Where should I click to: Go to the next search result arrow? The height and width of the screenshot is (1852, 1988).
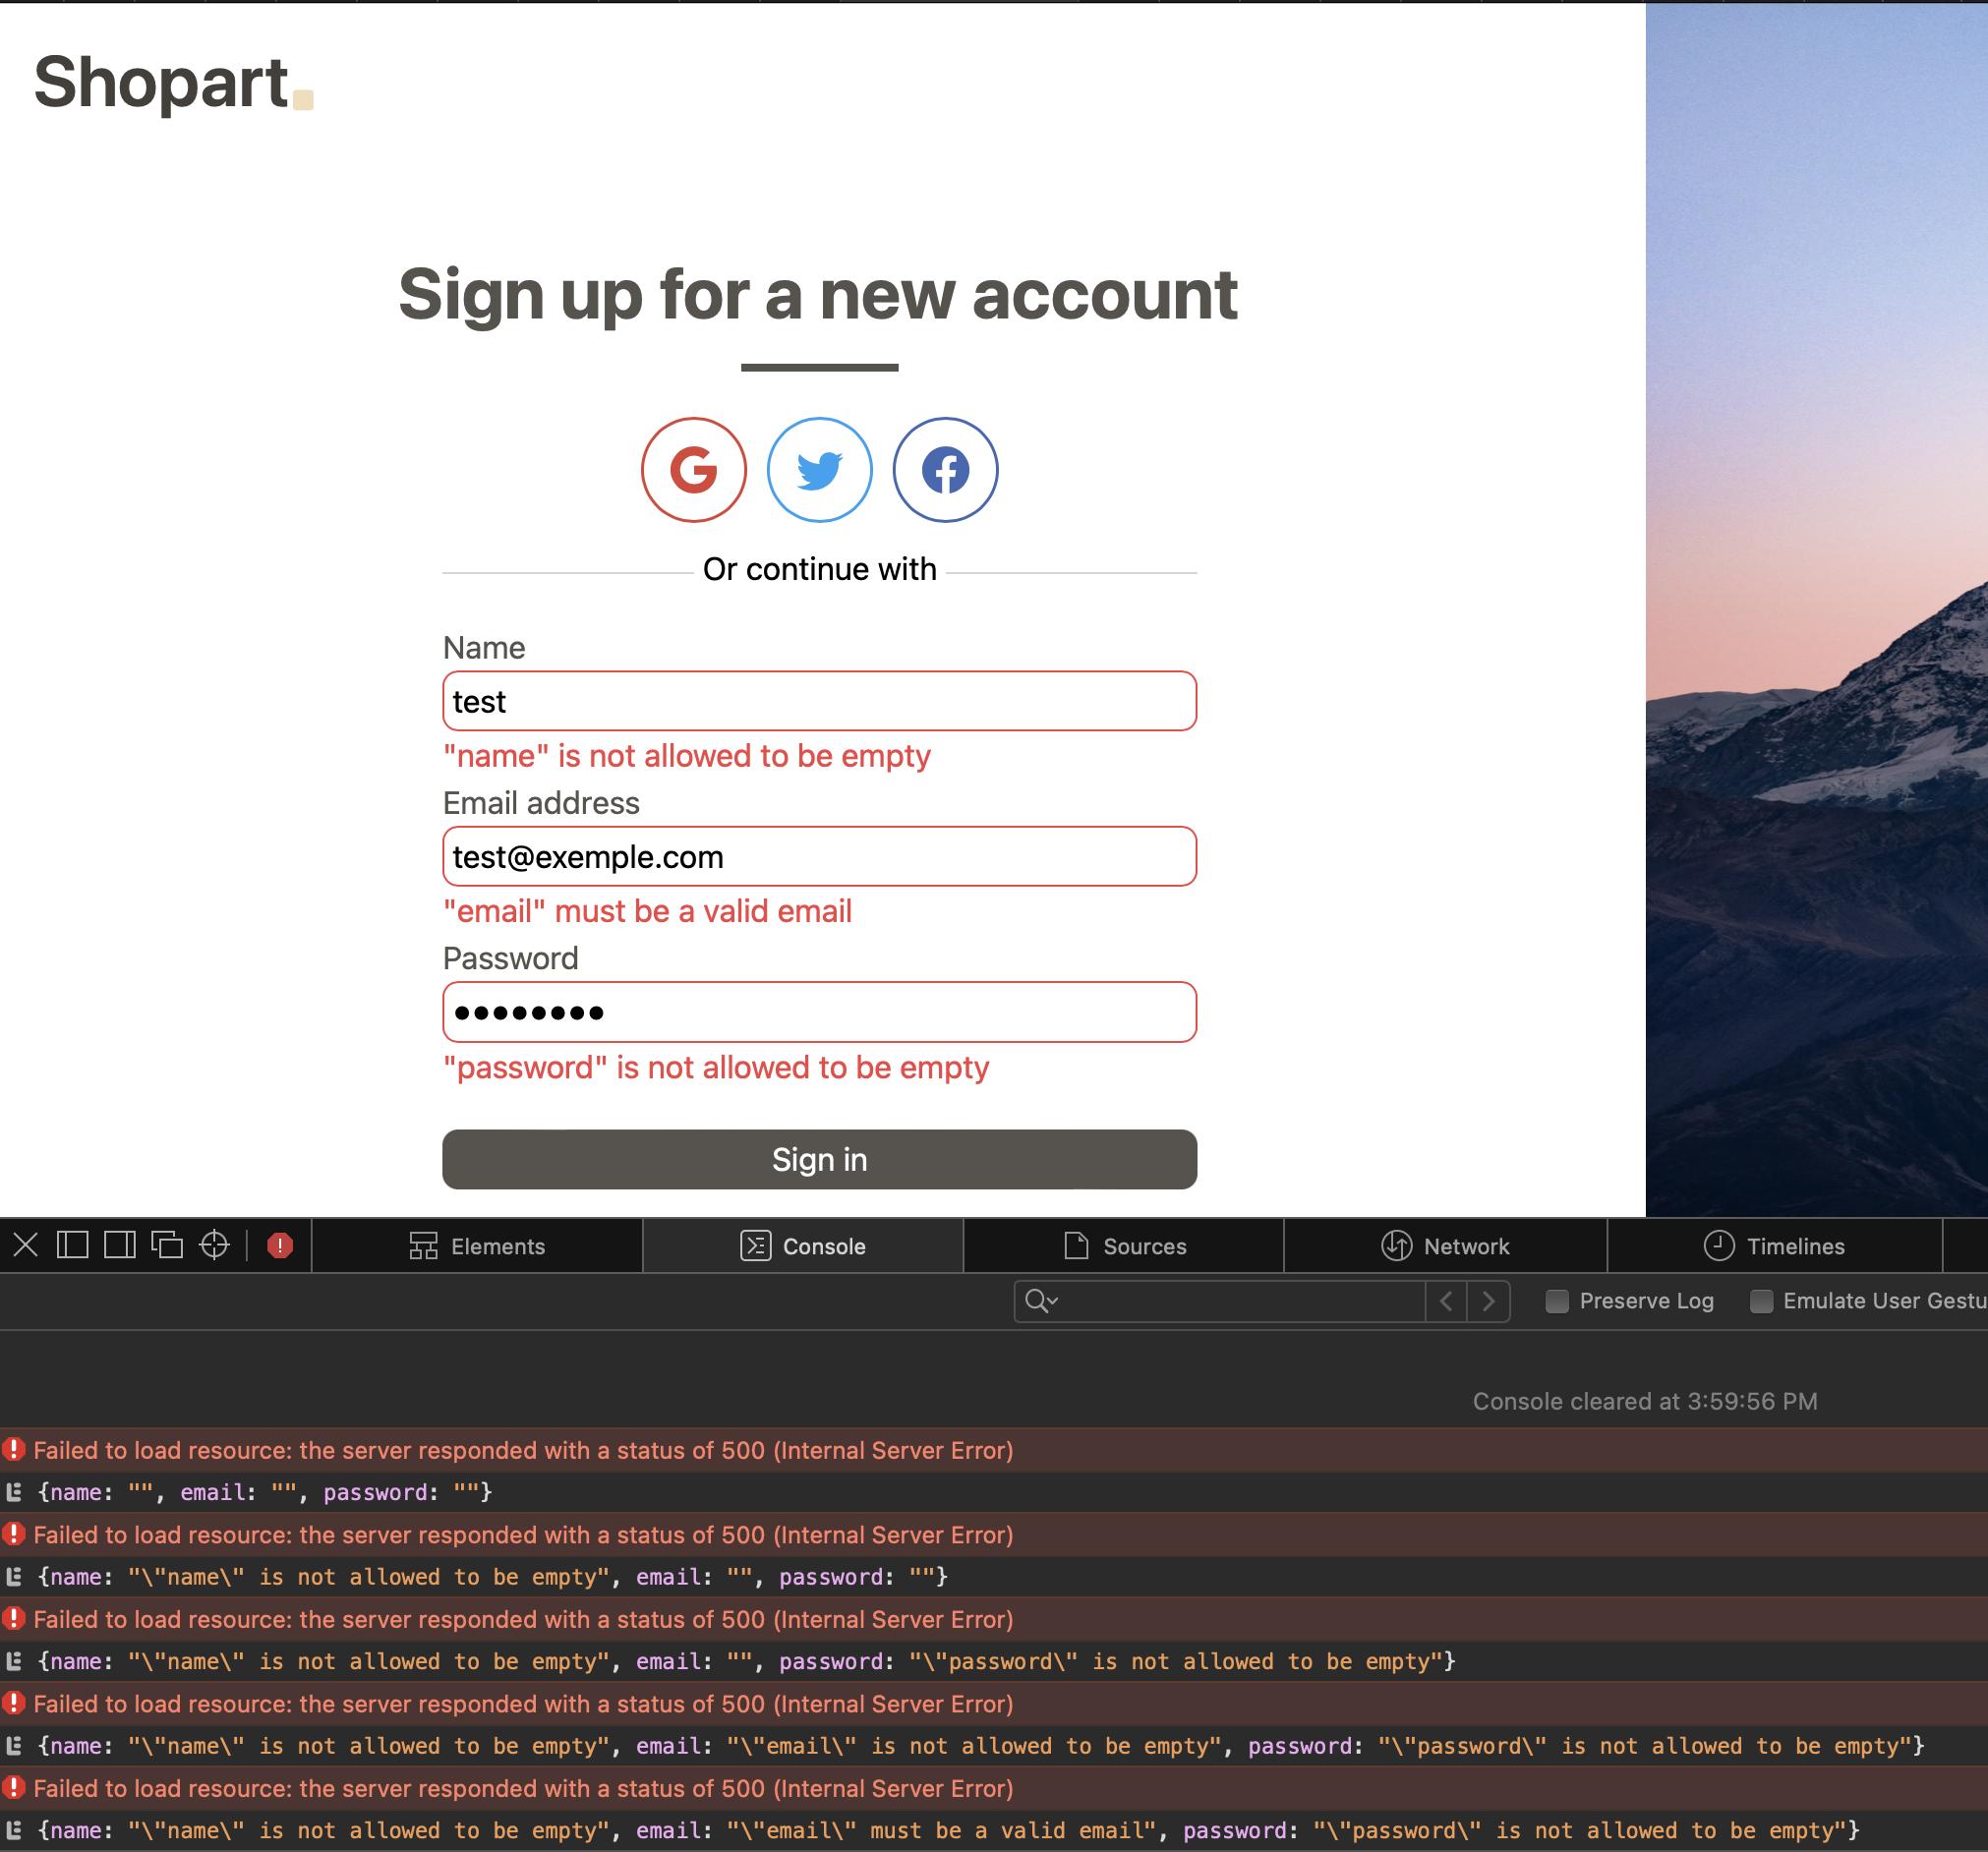point(1488,1301)
